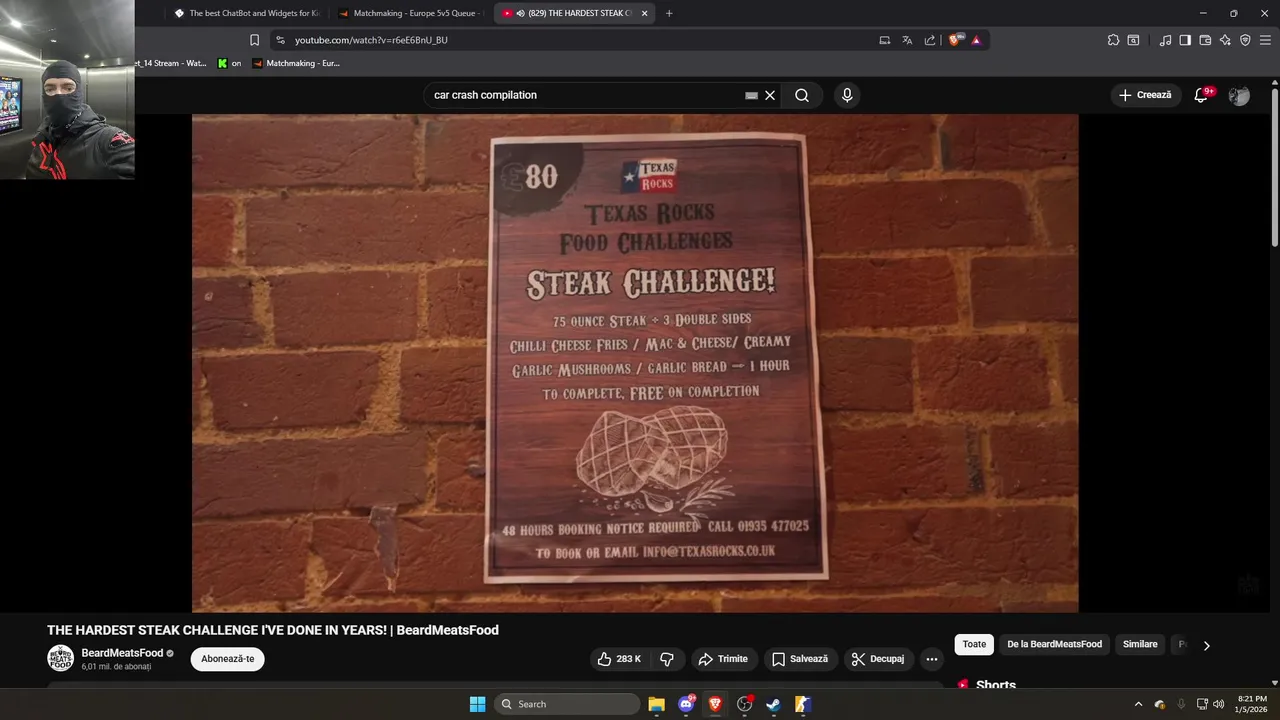Open the three-dot more actions menu

pyautogui.click(x=932, y=659)
